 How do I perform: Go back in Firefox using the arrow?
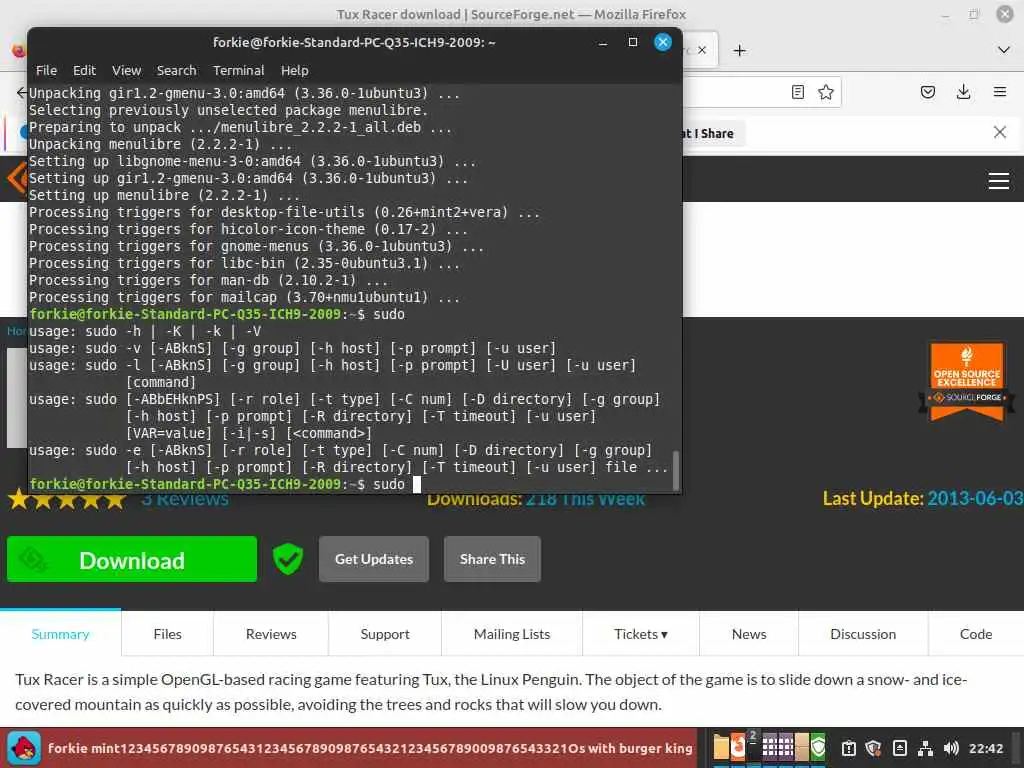tap(22, 92)
